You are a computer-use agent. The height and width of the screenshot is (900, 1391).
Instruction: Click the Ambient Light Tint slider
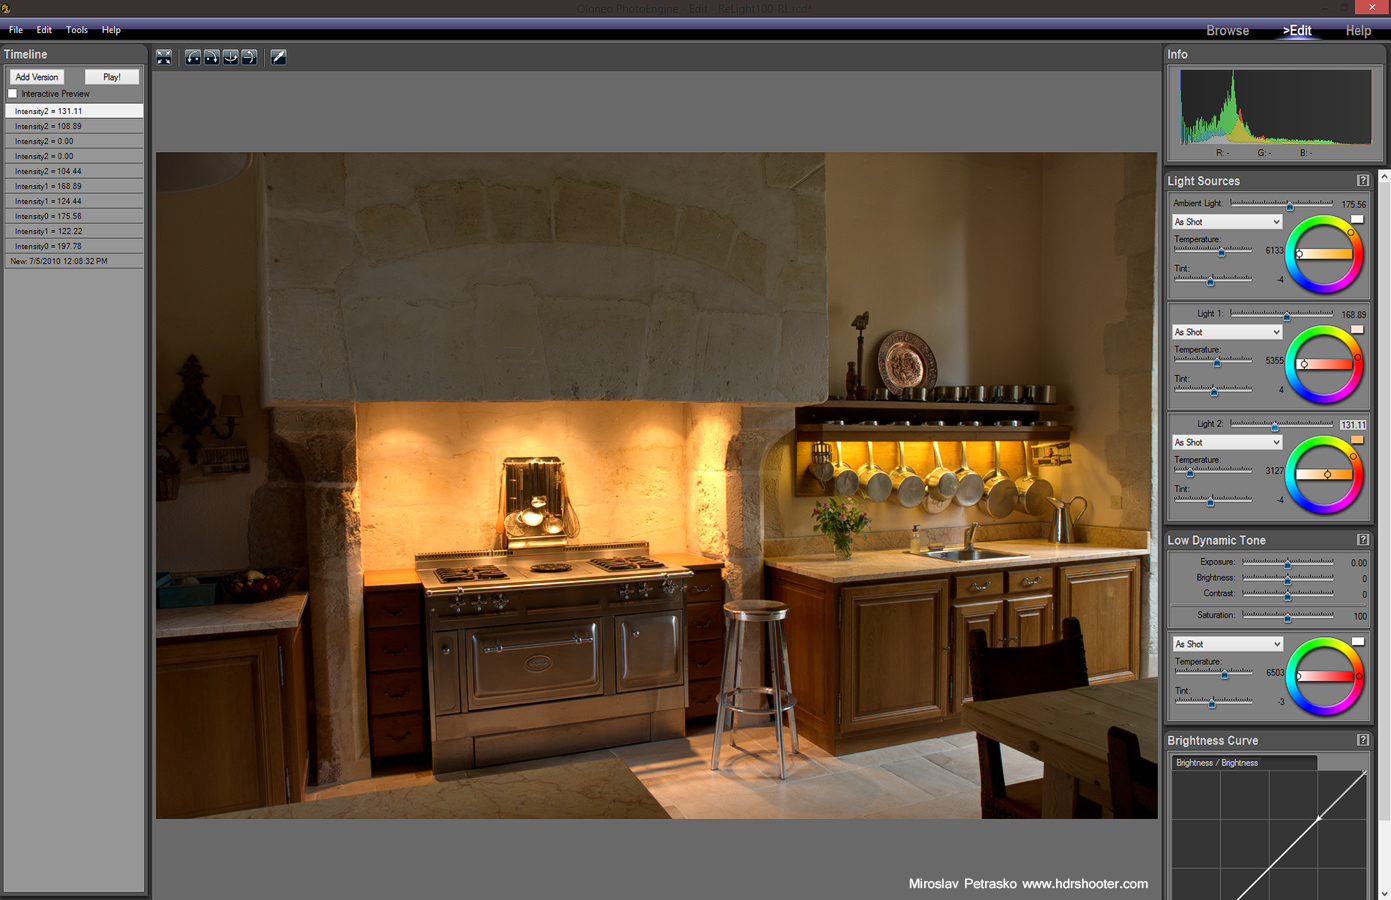pyautogui.click(x=1213, y=279)
